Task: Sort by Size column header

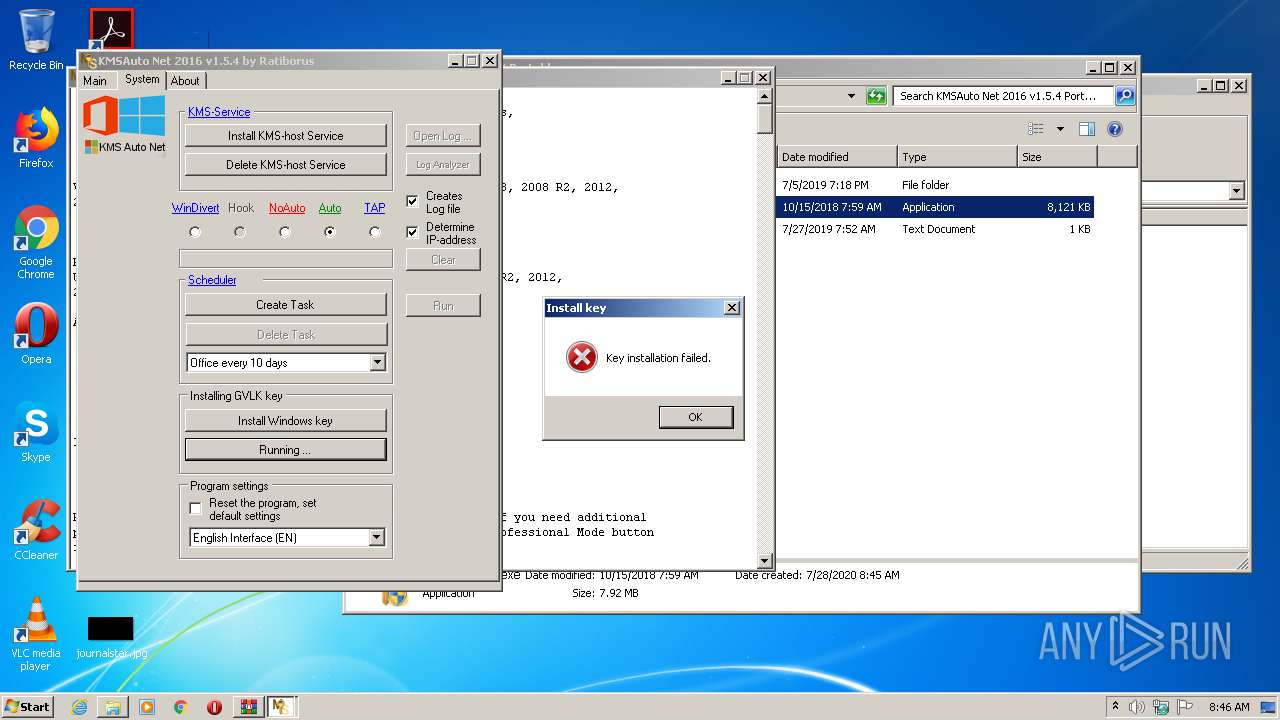Action: (x=1057, y=157)
